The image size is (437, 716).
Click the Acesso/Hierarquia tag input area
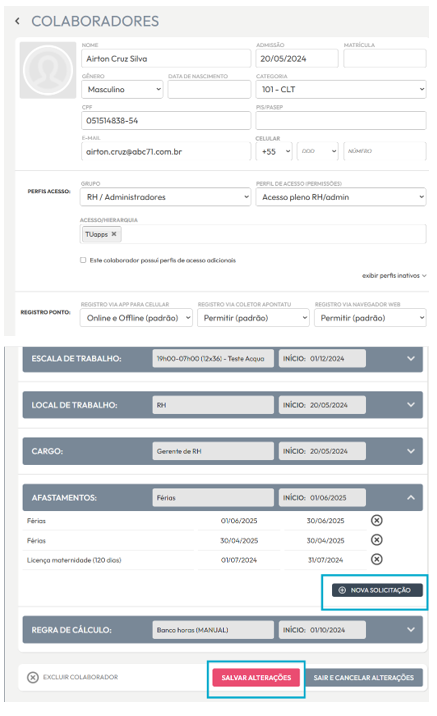click(253, 234)
